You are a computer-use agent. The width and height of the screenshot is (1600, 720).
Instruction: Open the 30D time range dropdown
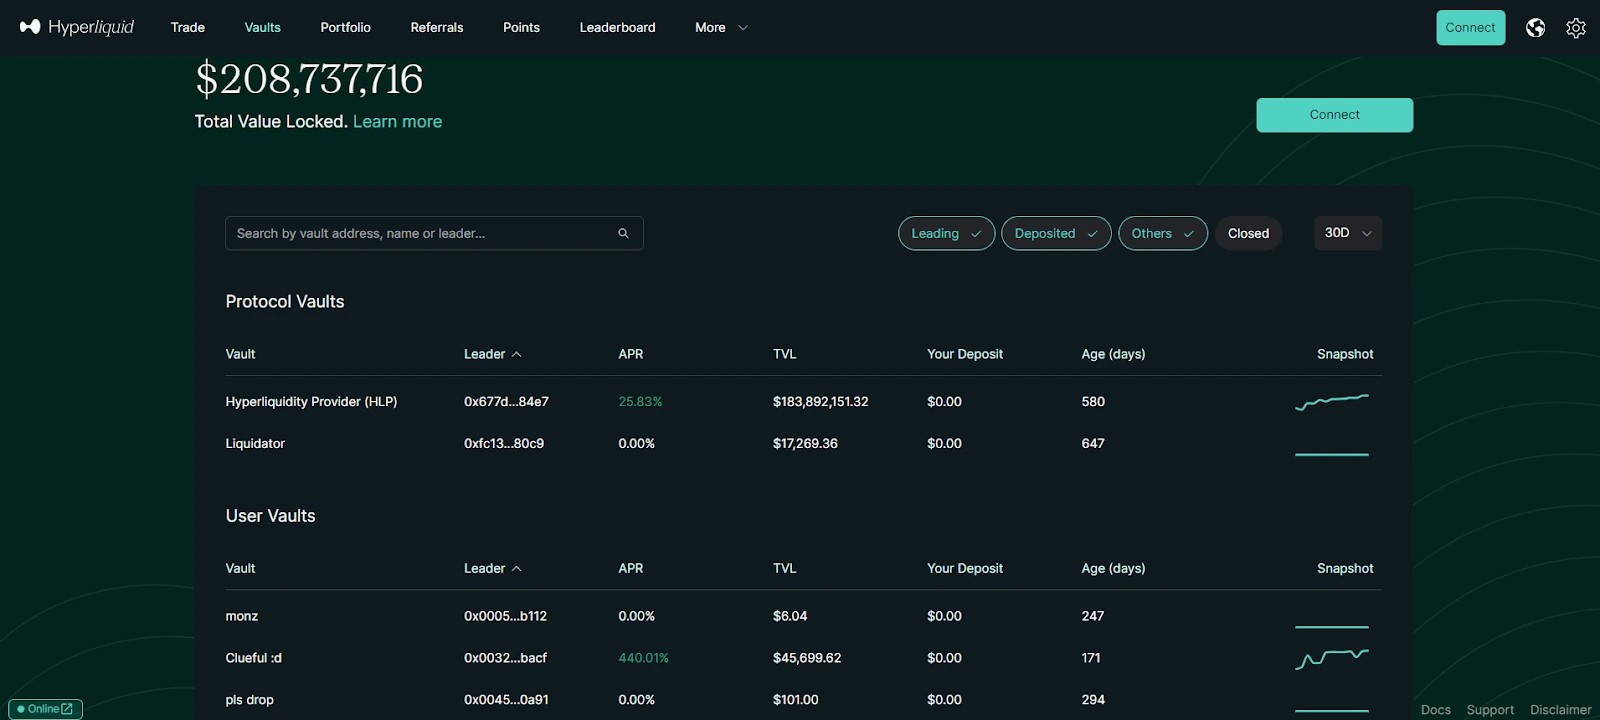tap(1348, 233)
